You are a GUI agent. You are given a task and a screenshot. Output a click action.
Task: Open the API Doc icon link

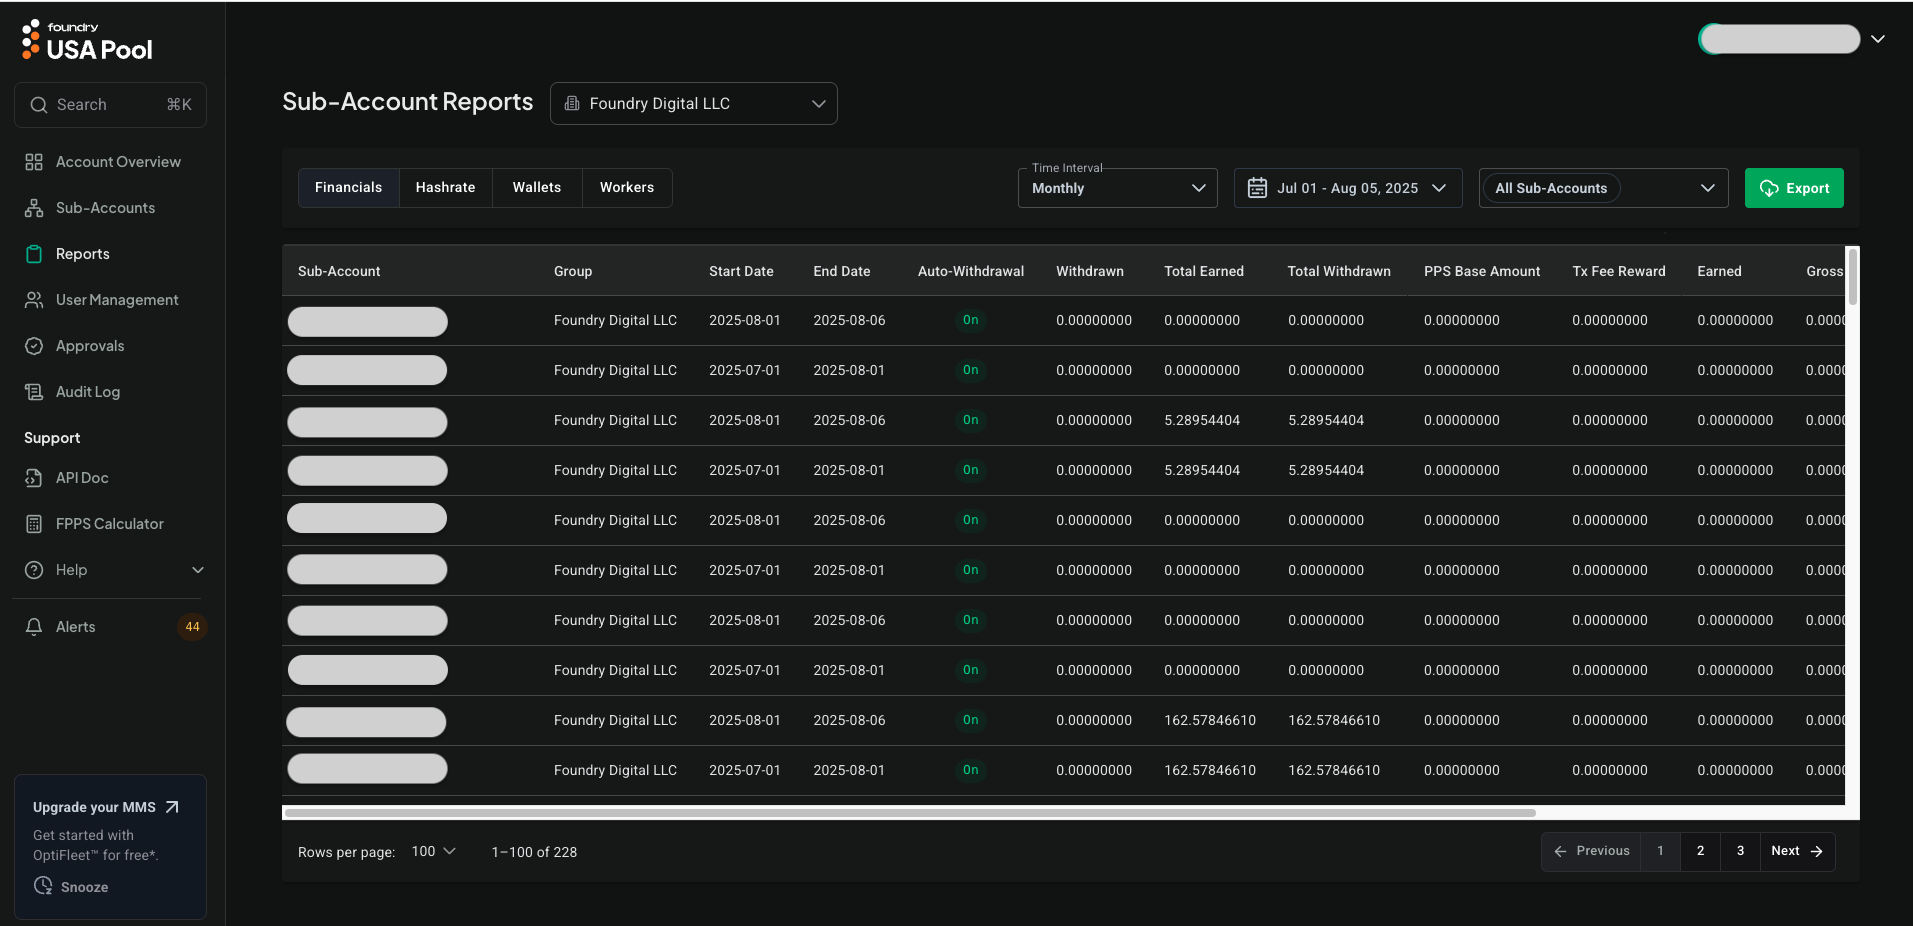point(34,478)
